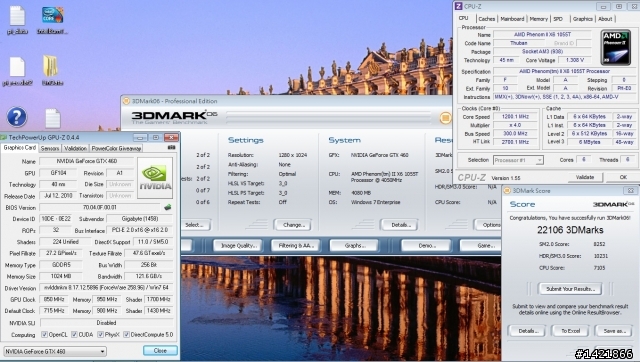640x362 pixels.
Task: Click the Close button in GPU-Z
Action: (160, 351)
